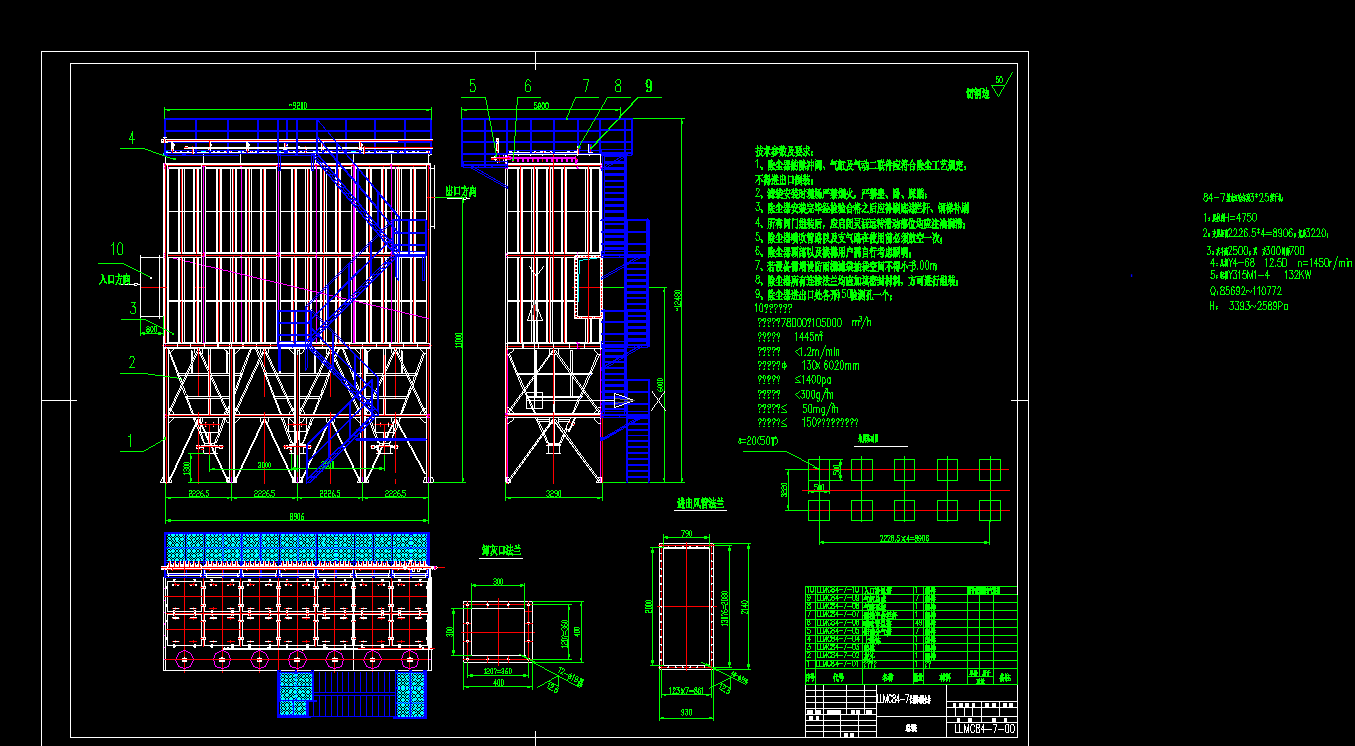1355x746 pixels.
Task: Pick the 2226.5*4=8906 note line on the right
Action: tap(1263, 232)
